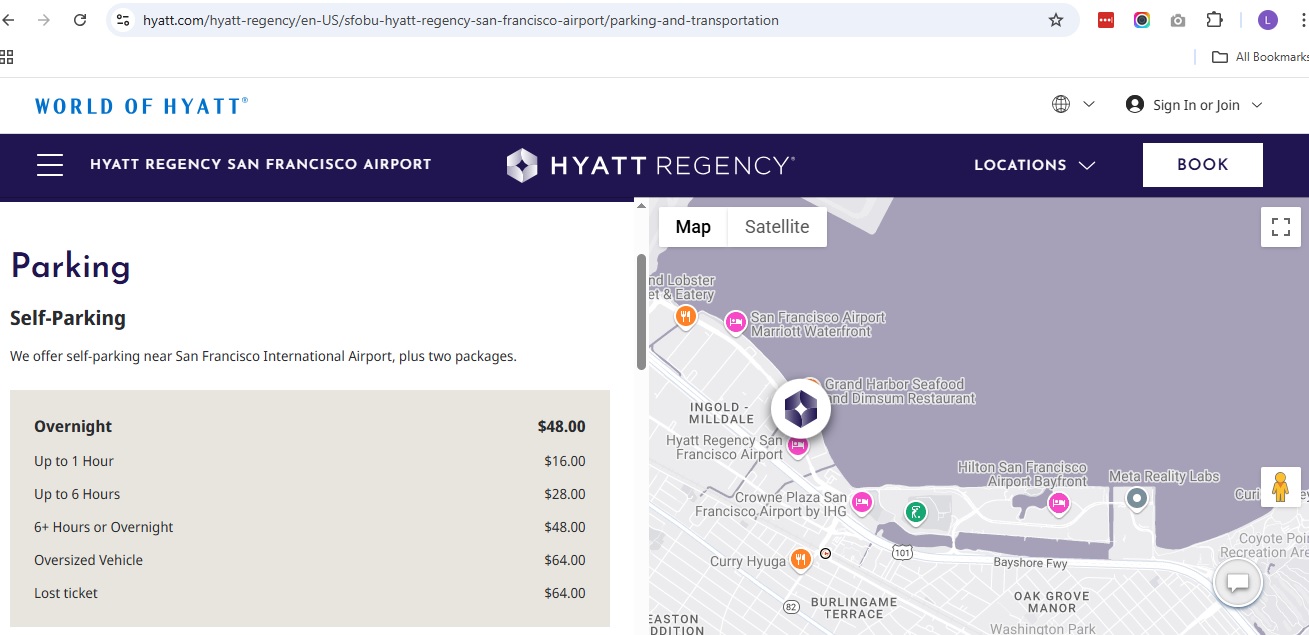Click the Curry Hyuga restaurant marker
Image resolution: width=1309 pixels, height=635 pixels.
[800, 560]
